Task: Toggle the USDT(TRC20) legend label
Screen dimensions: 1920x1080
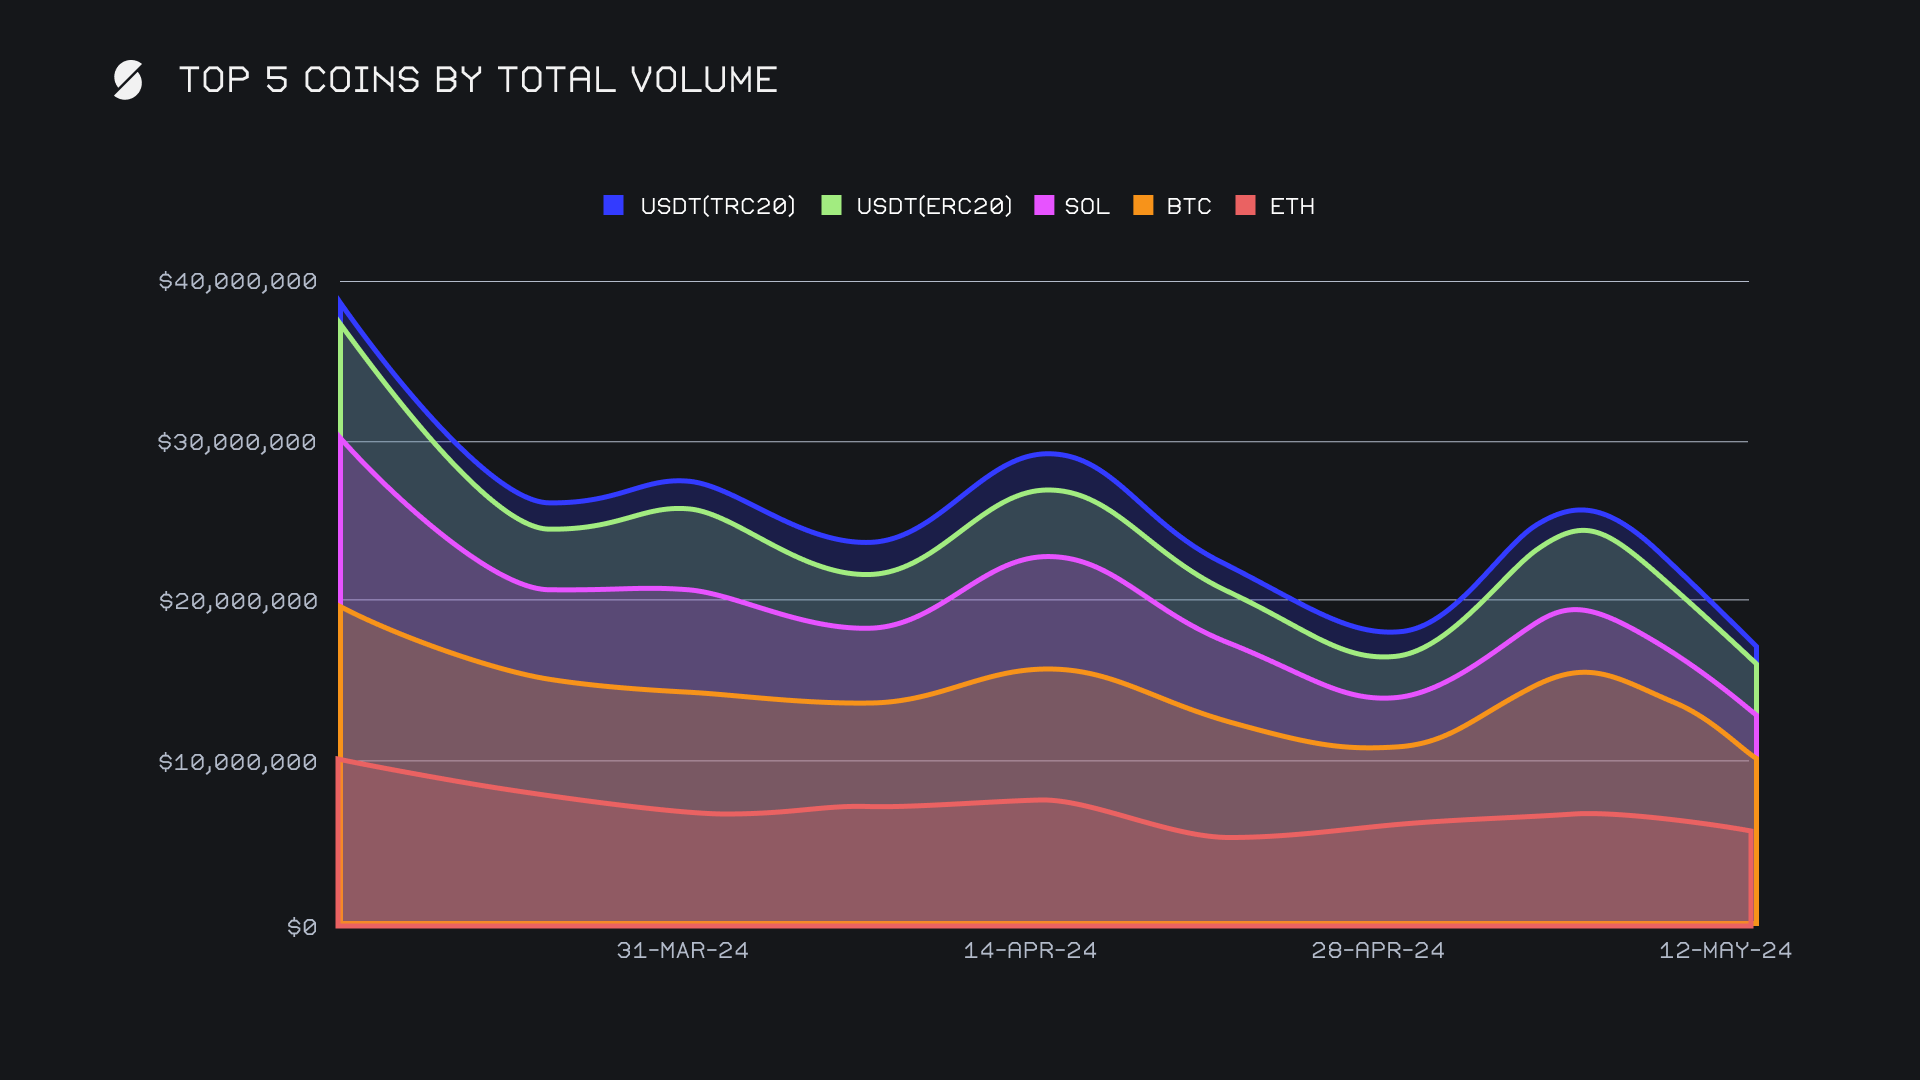Action: (x=718, y=206)
